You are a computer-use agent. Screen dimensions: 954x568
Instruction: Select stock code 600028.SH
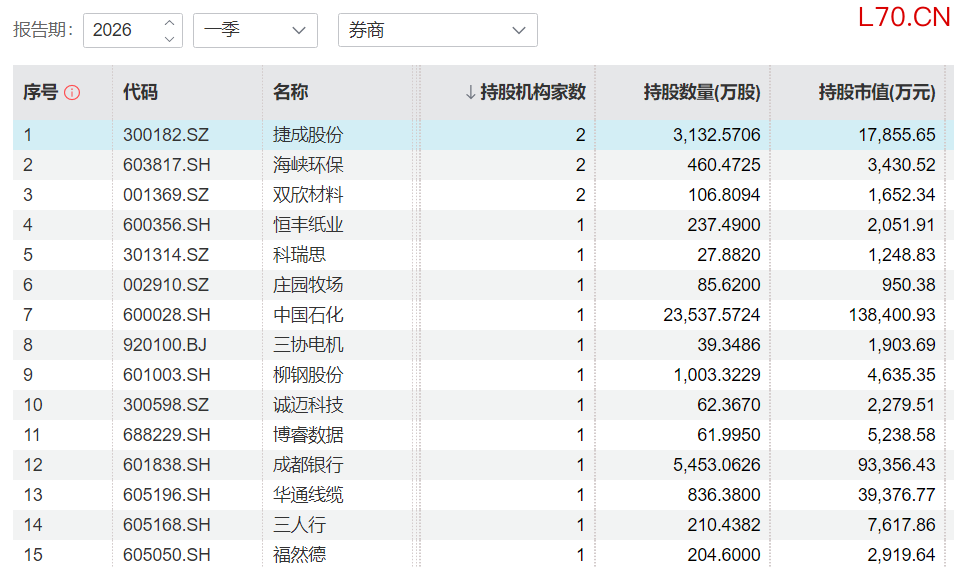(x=167, y=315)
